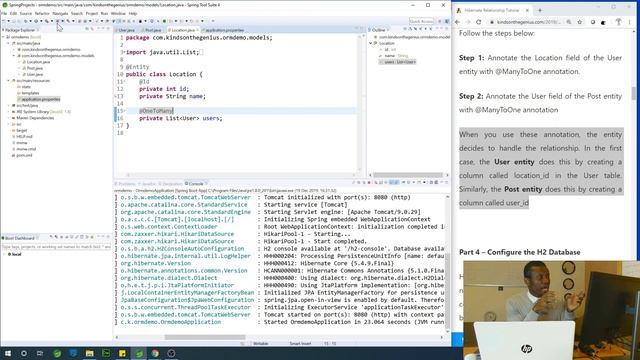Open the Help menu
The height and width of the screenshot is (360, 640).
(x=133, y=13)
